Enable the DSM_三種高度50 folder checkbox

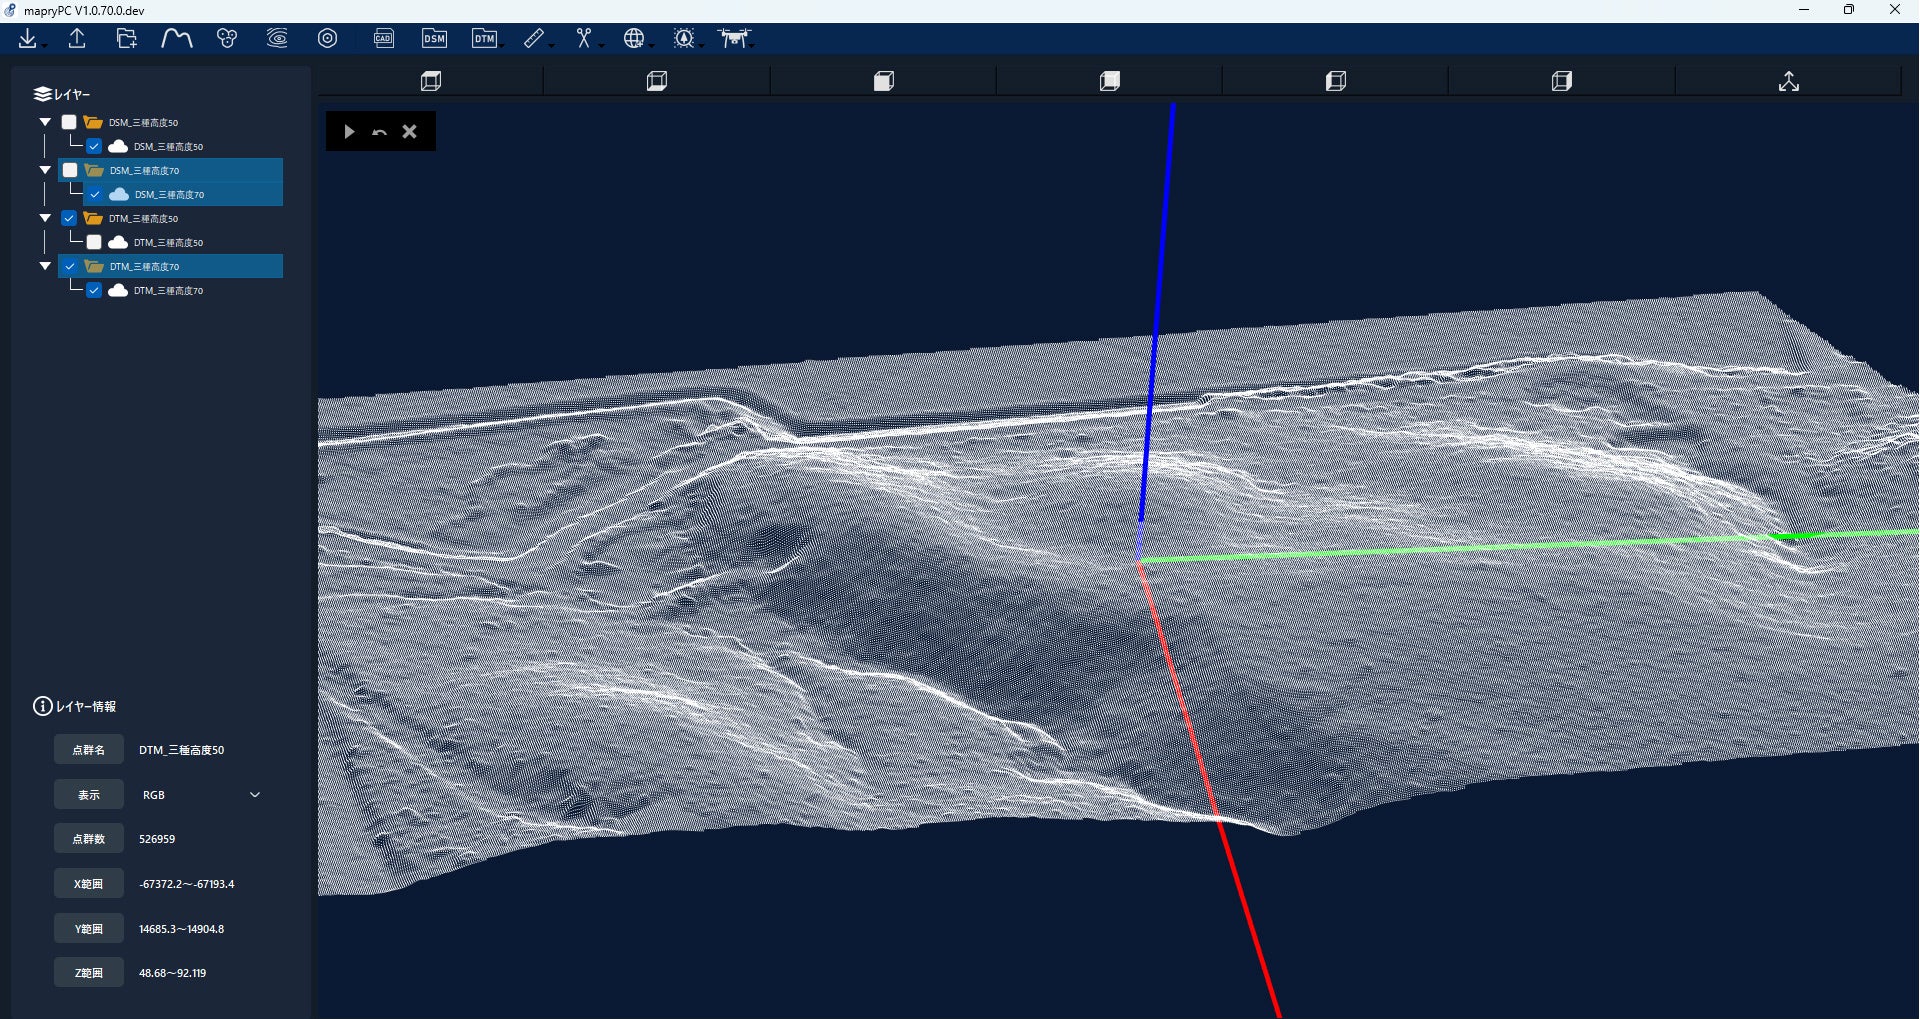69,122
